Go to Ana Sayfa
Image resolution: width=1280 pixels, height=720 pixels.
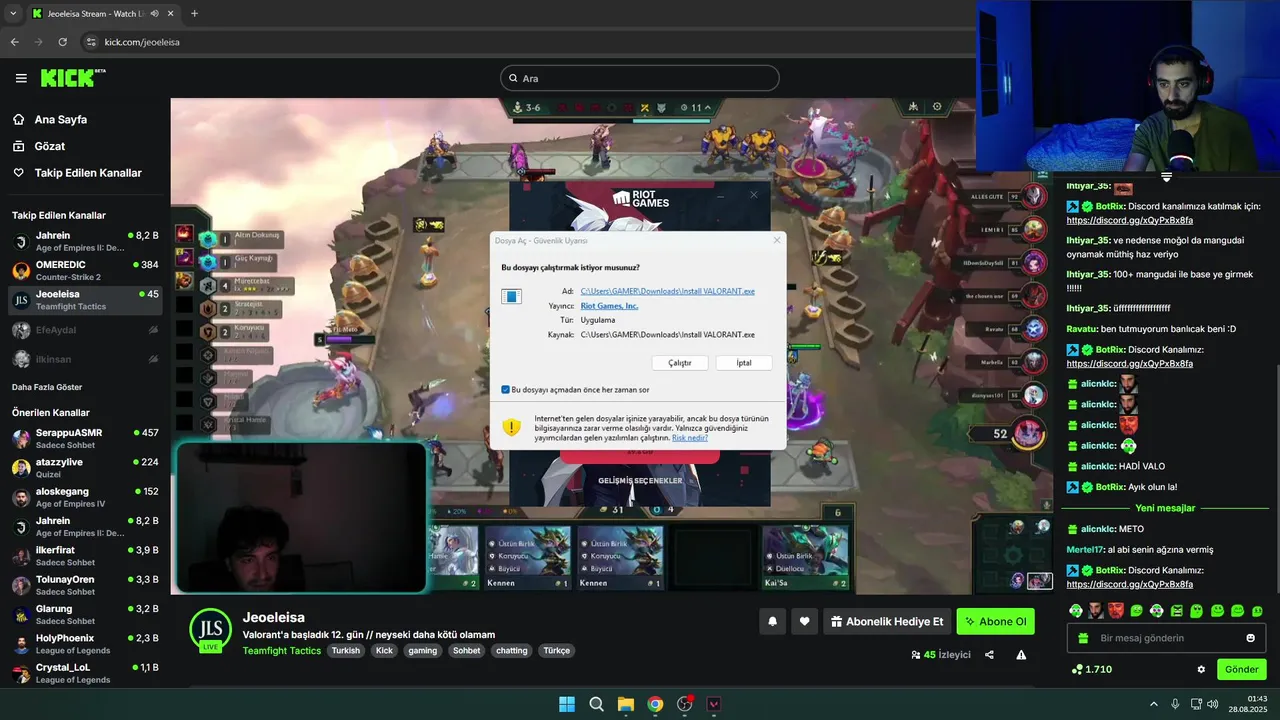point(60,119)
